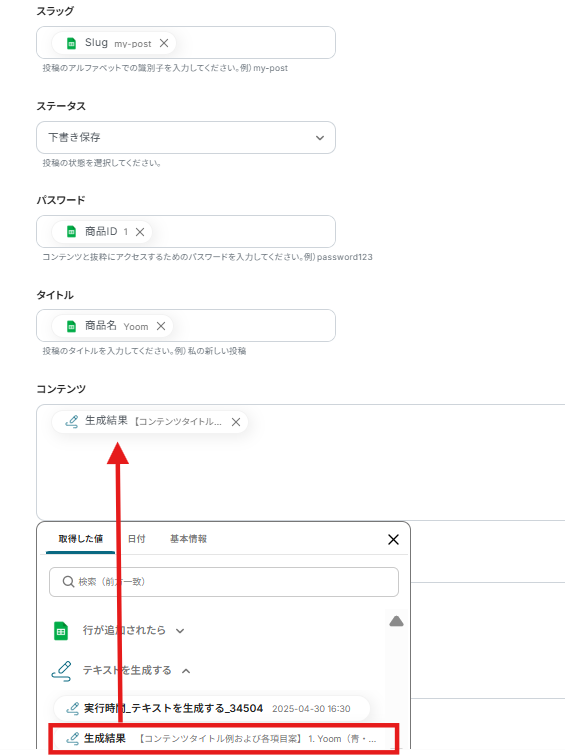Image resolution: width=565 pixels, height=756 pixels.
Task: Click the pen icon next to テキストを生成する
Action: pyautogui.click(x=62, y=671)
